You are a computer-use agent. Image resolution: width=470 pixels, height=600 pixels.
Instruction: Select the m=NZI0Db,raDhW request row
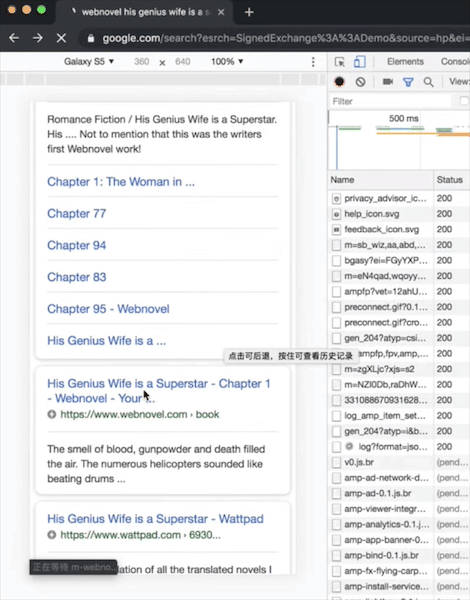[x=399, y=385]
